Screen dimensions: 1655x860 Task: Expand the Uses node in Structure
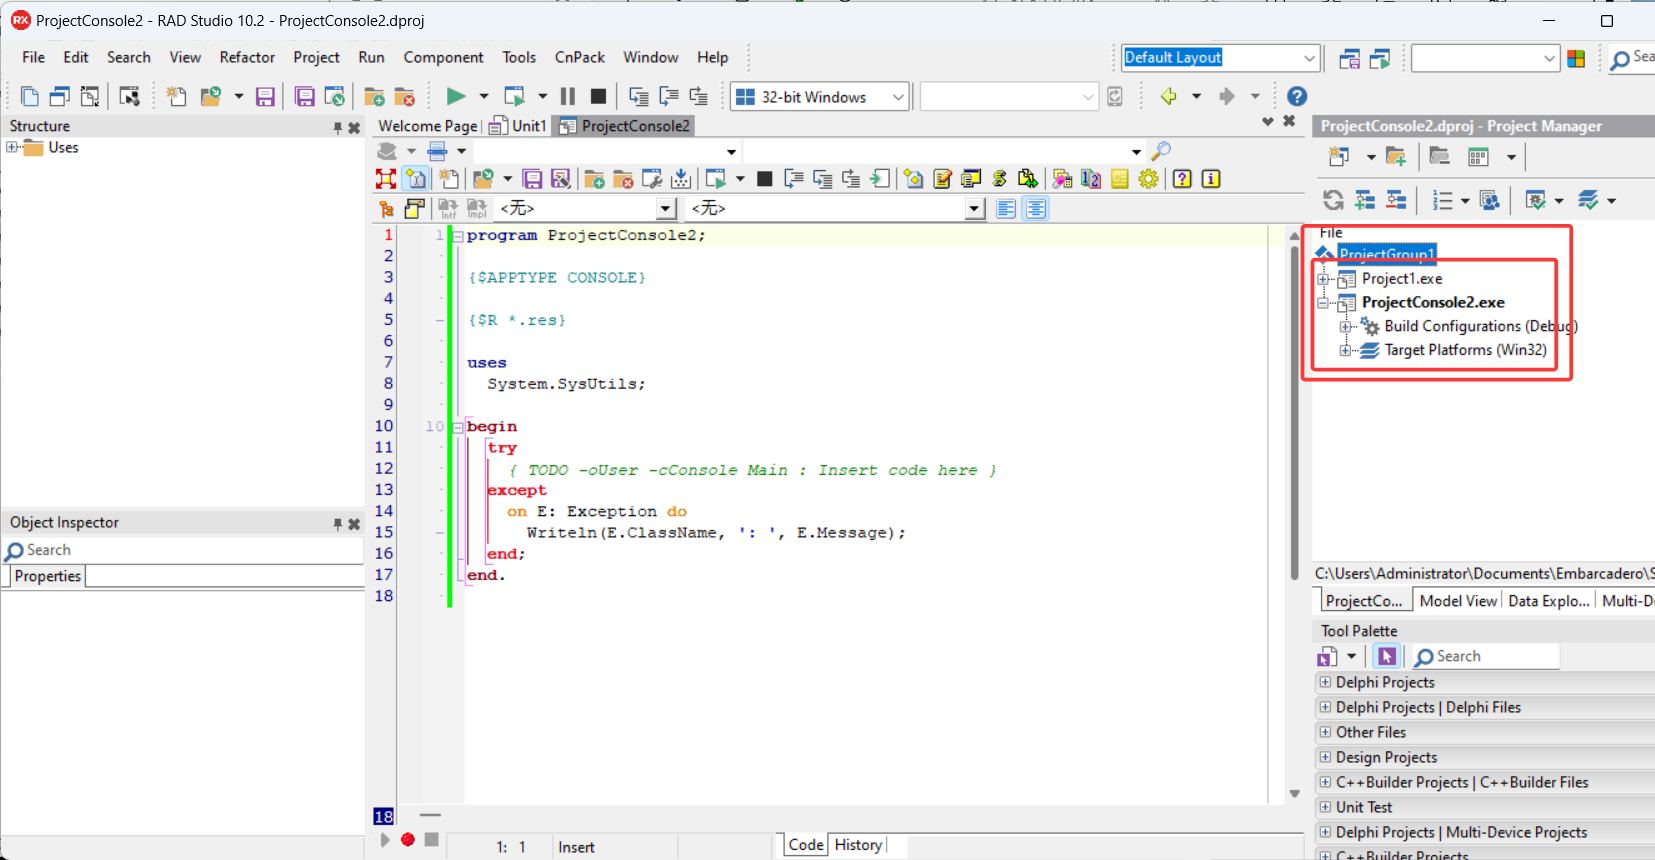pos(12,147)
